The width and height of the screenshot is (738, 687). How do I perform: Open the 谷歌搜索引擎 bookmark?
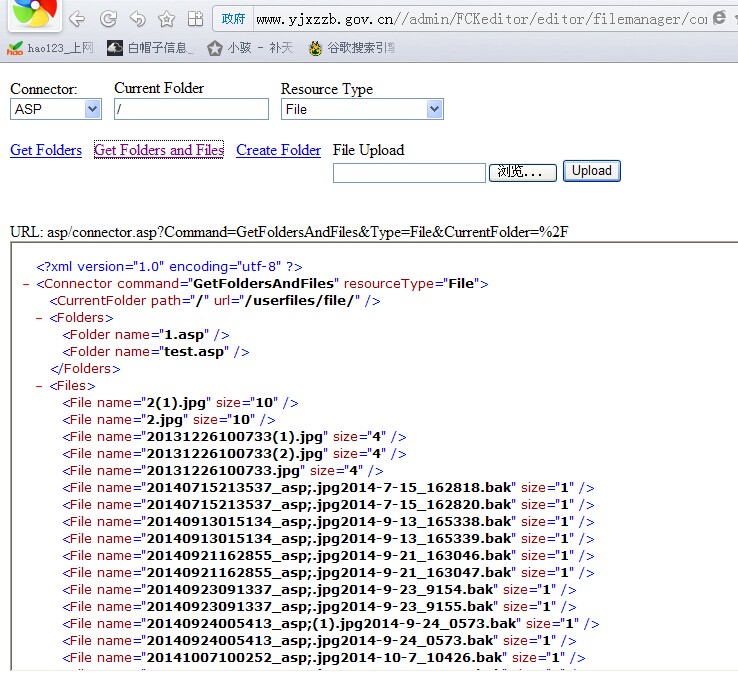352,48
